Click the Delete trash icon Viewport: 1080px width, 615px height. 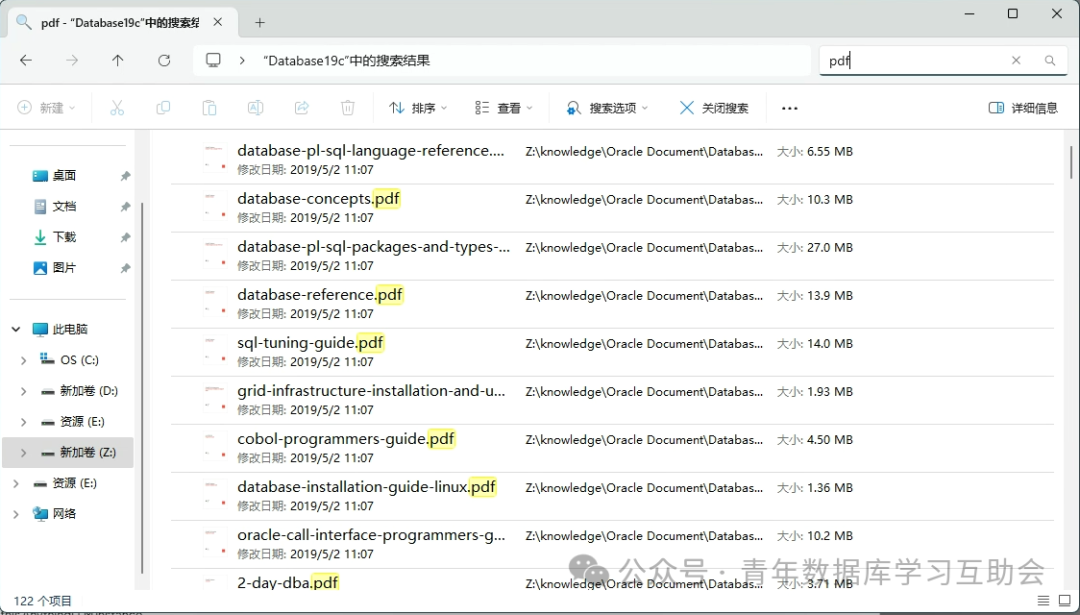[x=348, y=107]
